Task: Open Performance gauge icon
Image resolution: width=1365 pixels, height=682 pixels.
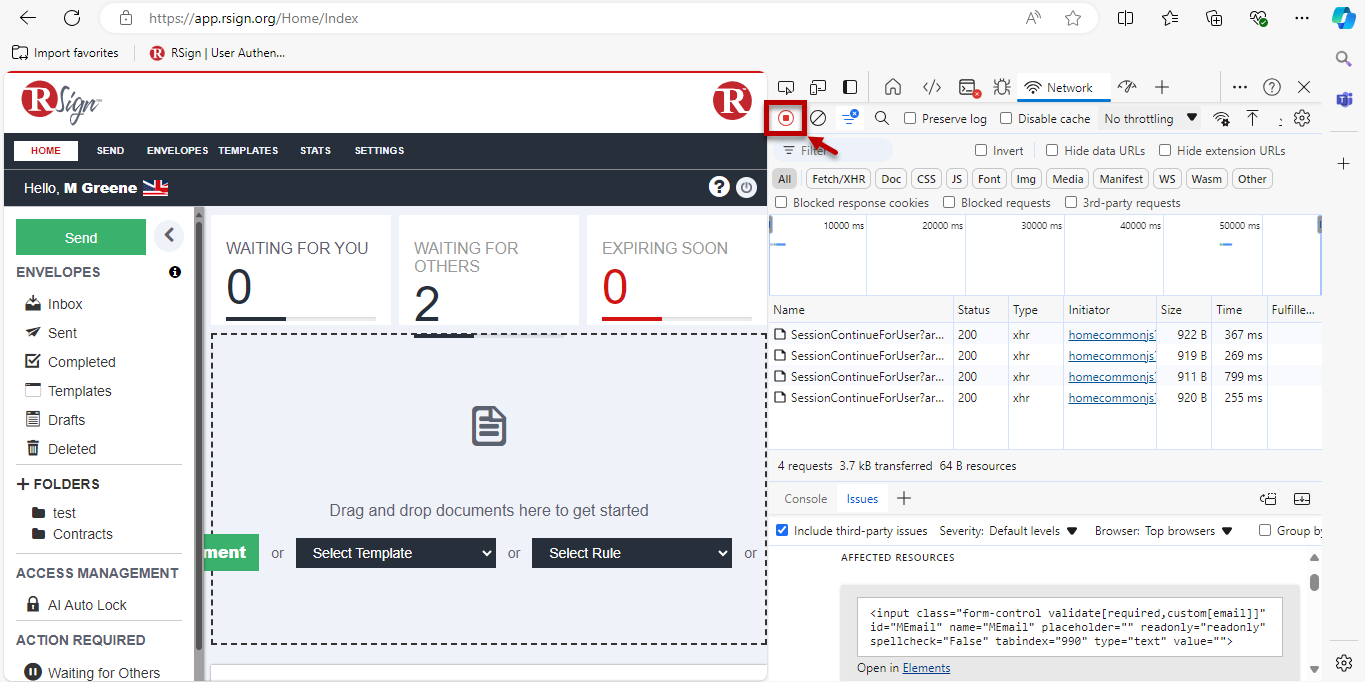Action: pyautogui.click(x=1127, y=87)
